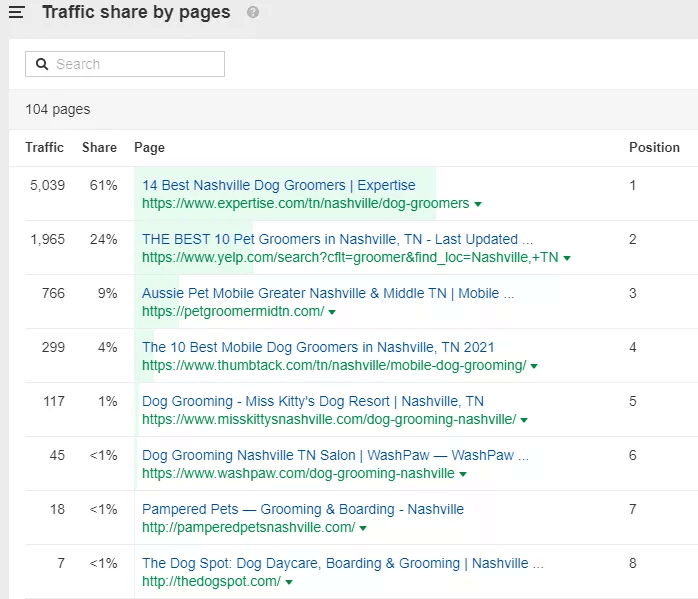Click the help question mark icon
This screenshot has height=599, width=698.
click(x=253, y=13)
